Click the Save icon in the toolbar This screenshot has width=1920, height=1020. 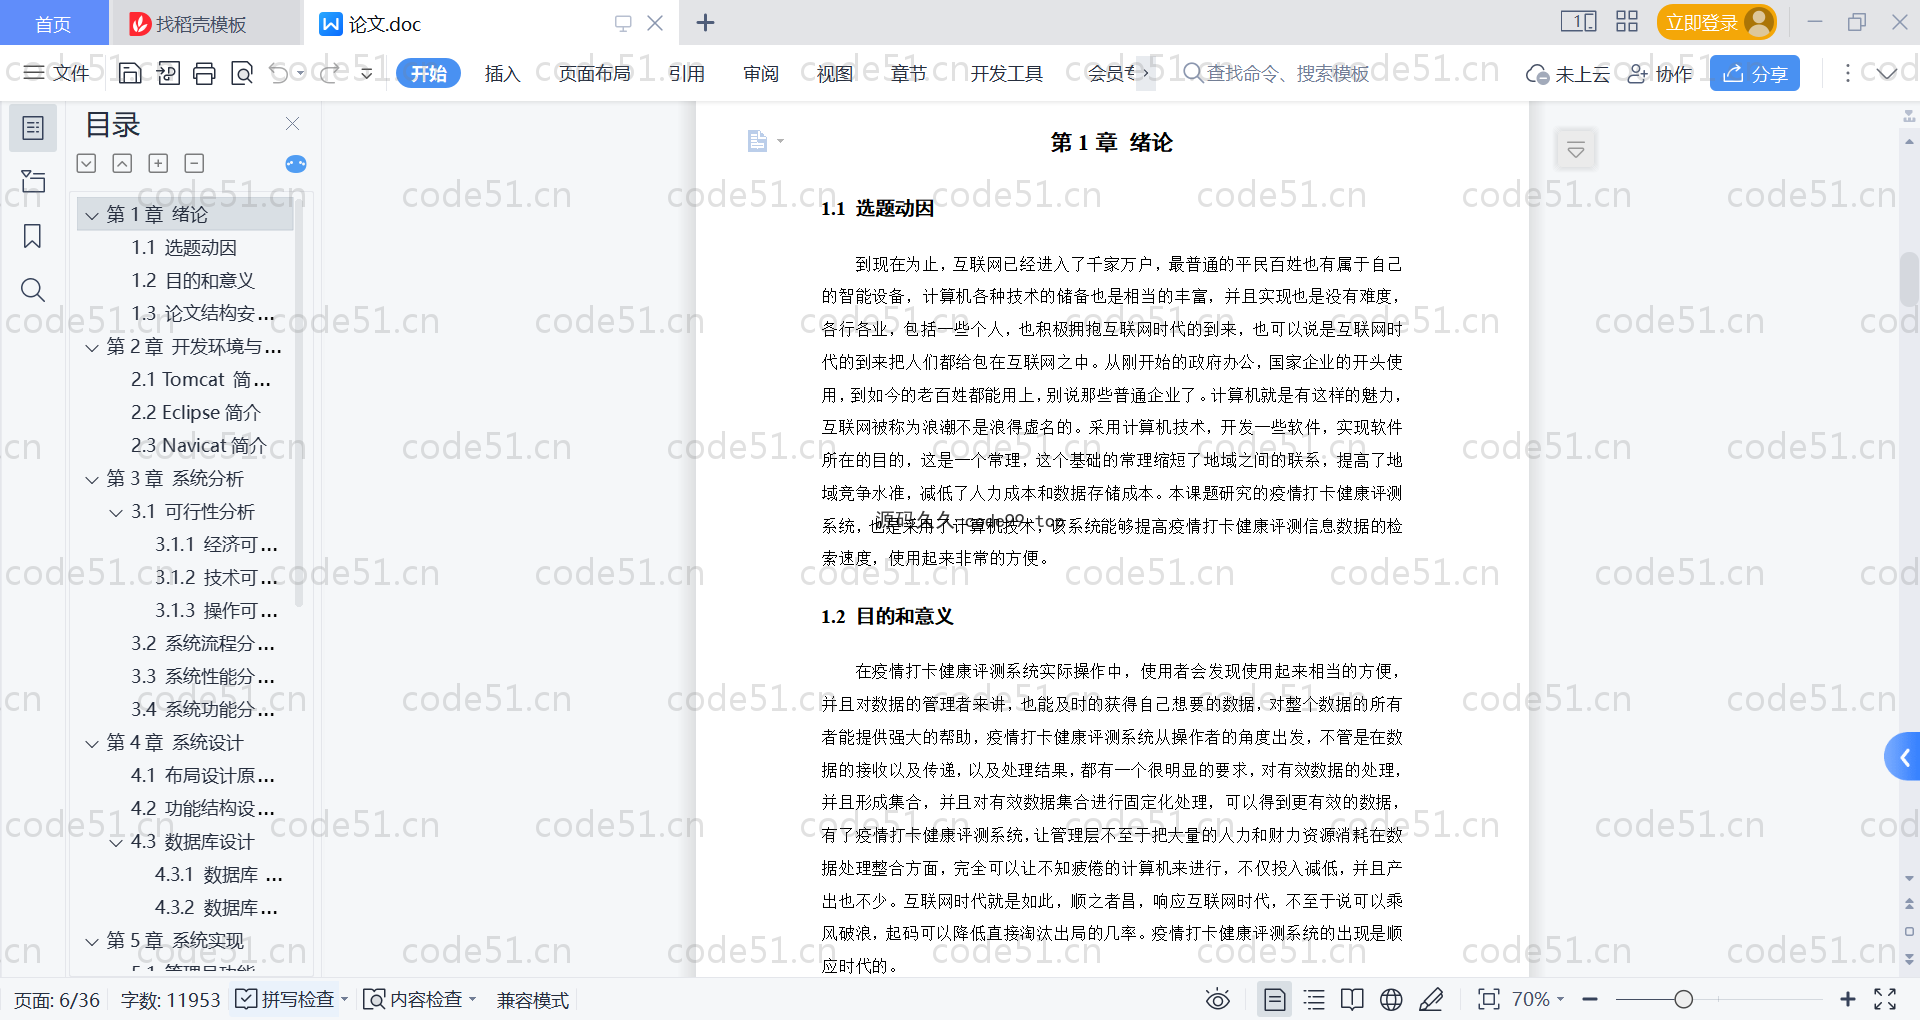[130, 73]
